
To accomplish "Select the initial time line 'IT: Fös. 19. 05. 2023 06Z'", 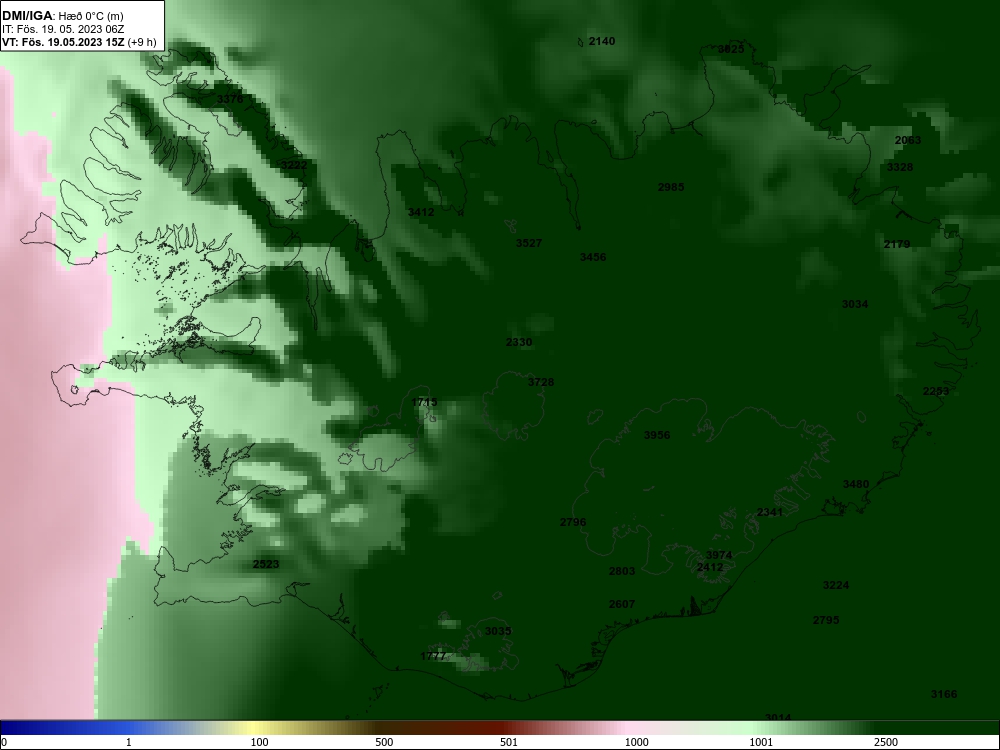I will [62, 29].
